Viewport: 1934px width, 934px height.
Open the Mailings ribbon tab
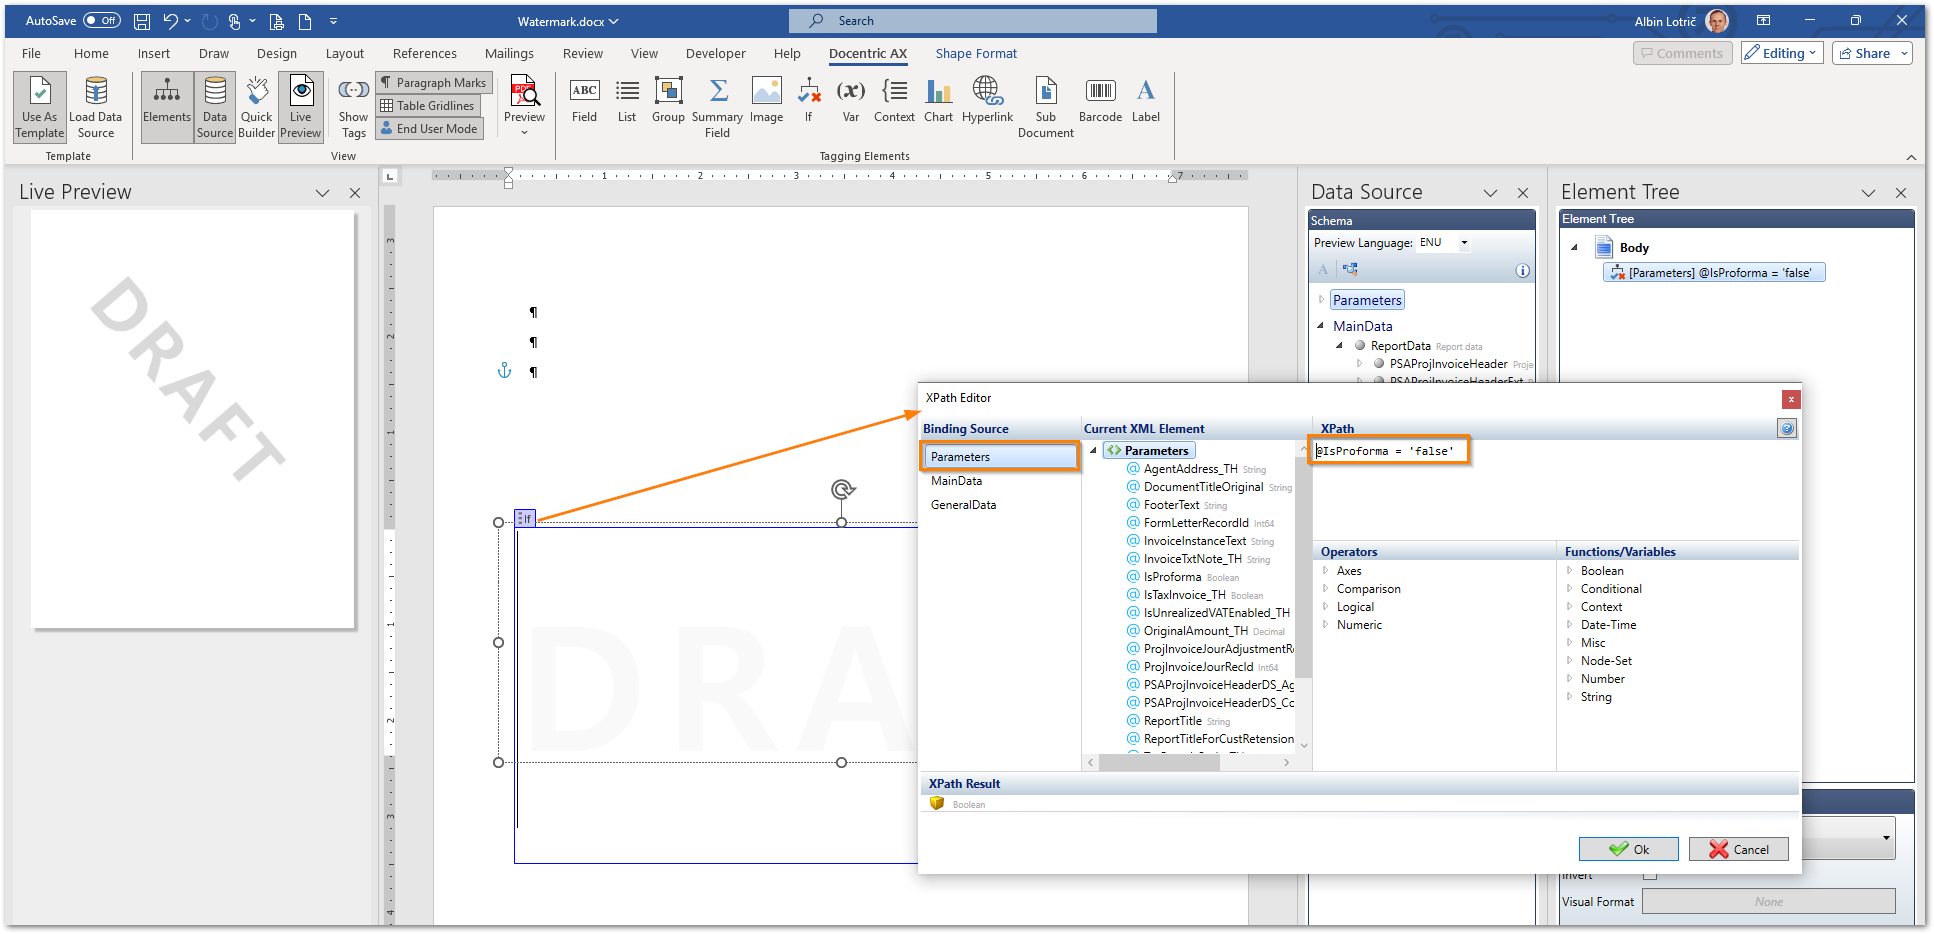click(509, 54)
